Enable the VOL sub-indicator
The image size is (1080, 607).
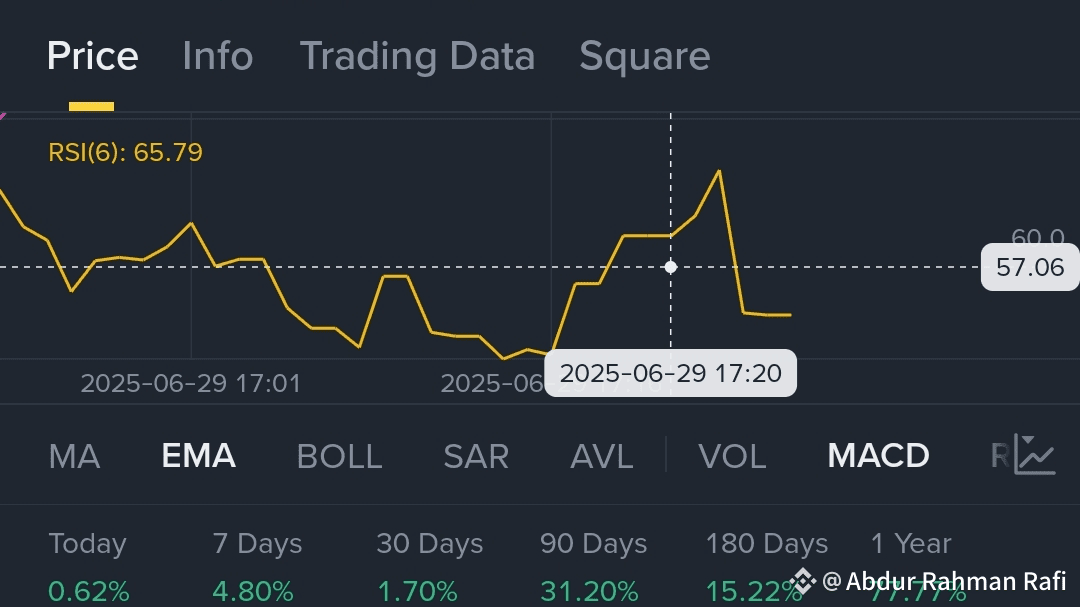pyautogui.click(x=732, y=456)
